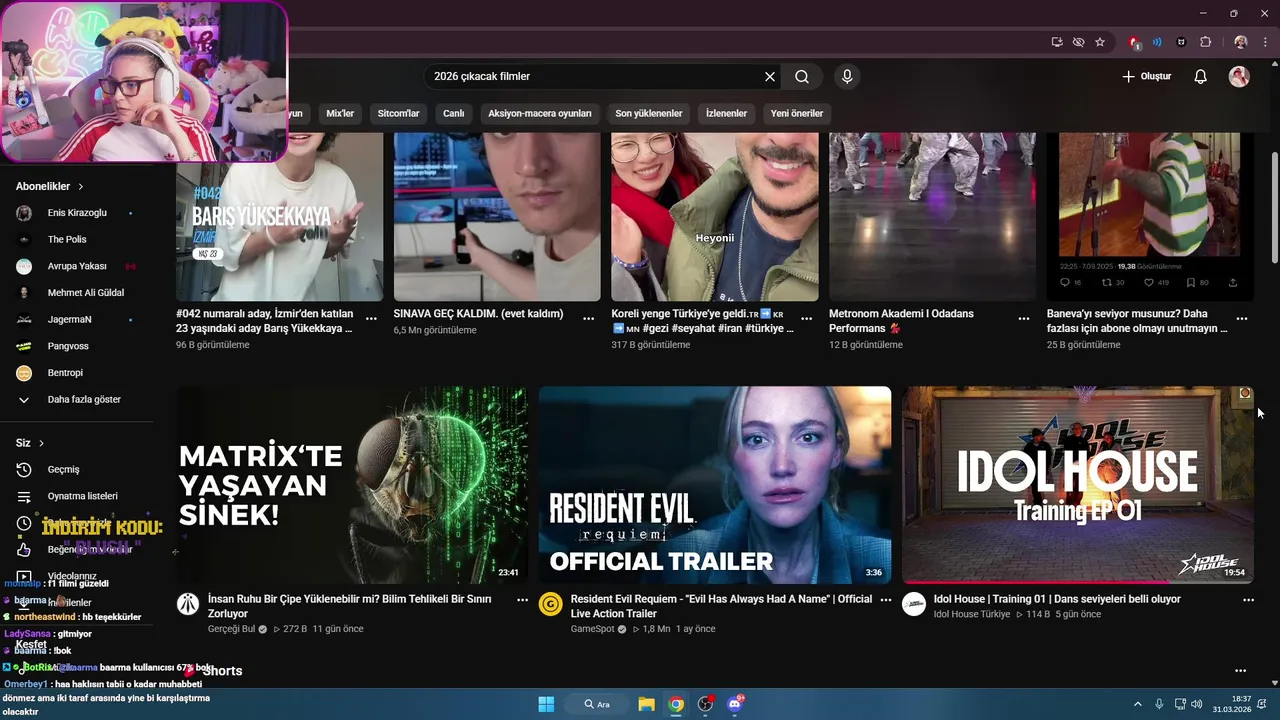The image size is (1280, 720).
Task: Play the Idol House Training EP 01 thumbnail
Action: pos(1078,485)
